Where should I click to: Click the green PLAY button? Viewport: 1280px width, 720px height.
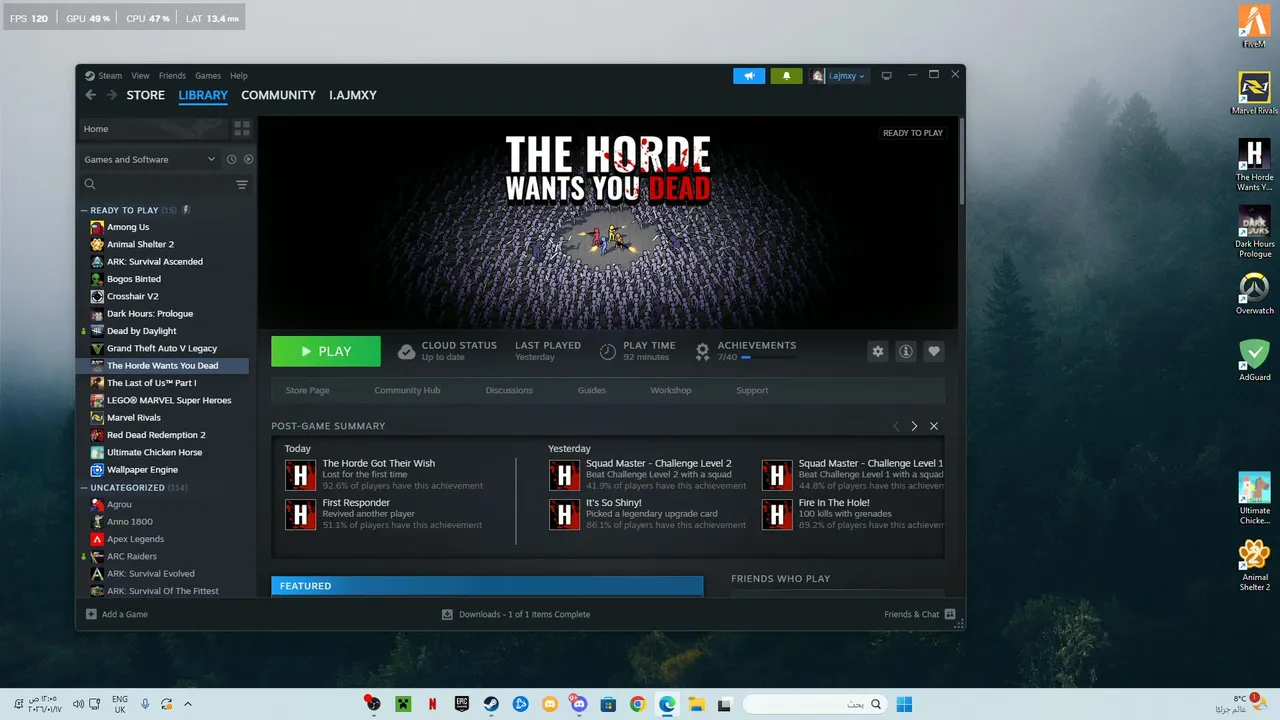point(326,351)
